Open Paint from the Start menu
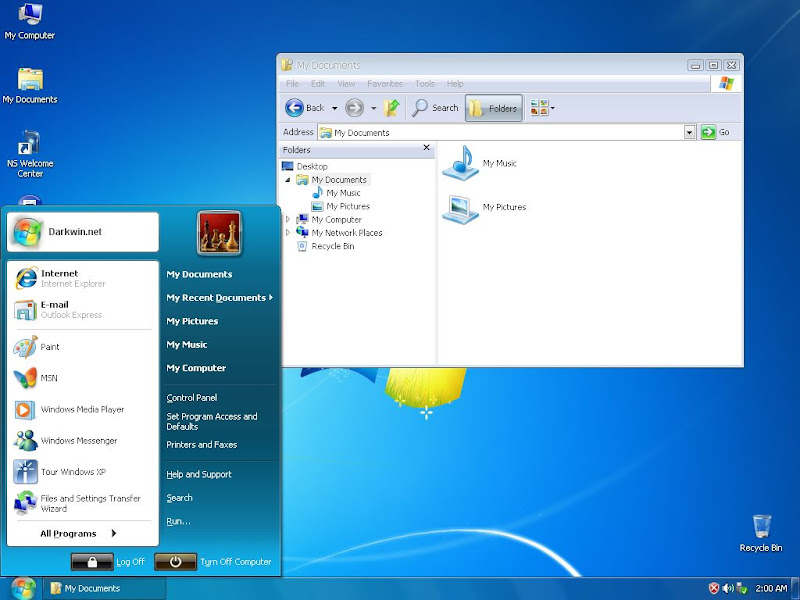This screenshot has height=600, width=800. coord(49,347)
